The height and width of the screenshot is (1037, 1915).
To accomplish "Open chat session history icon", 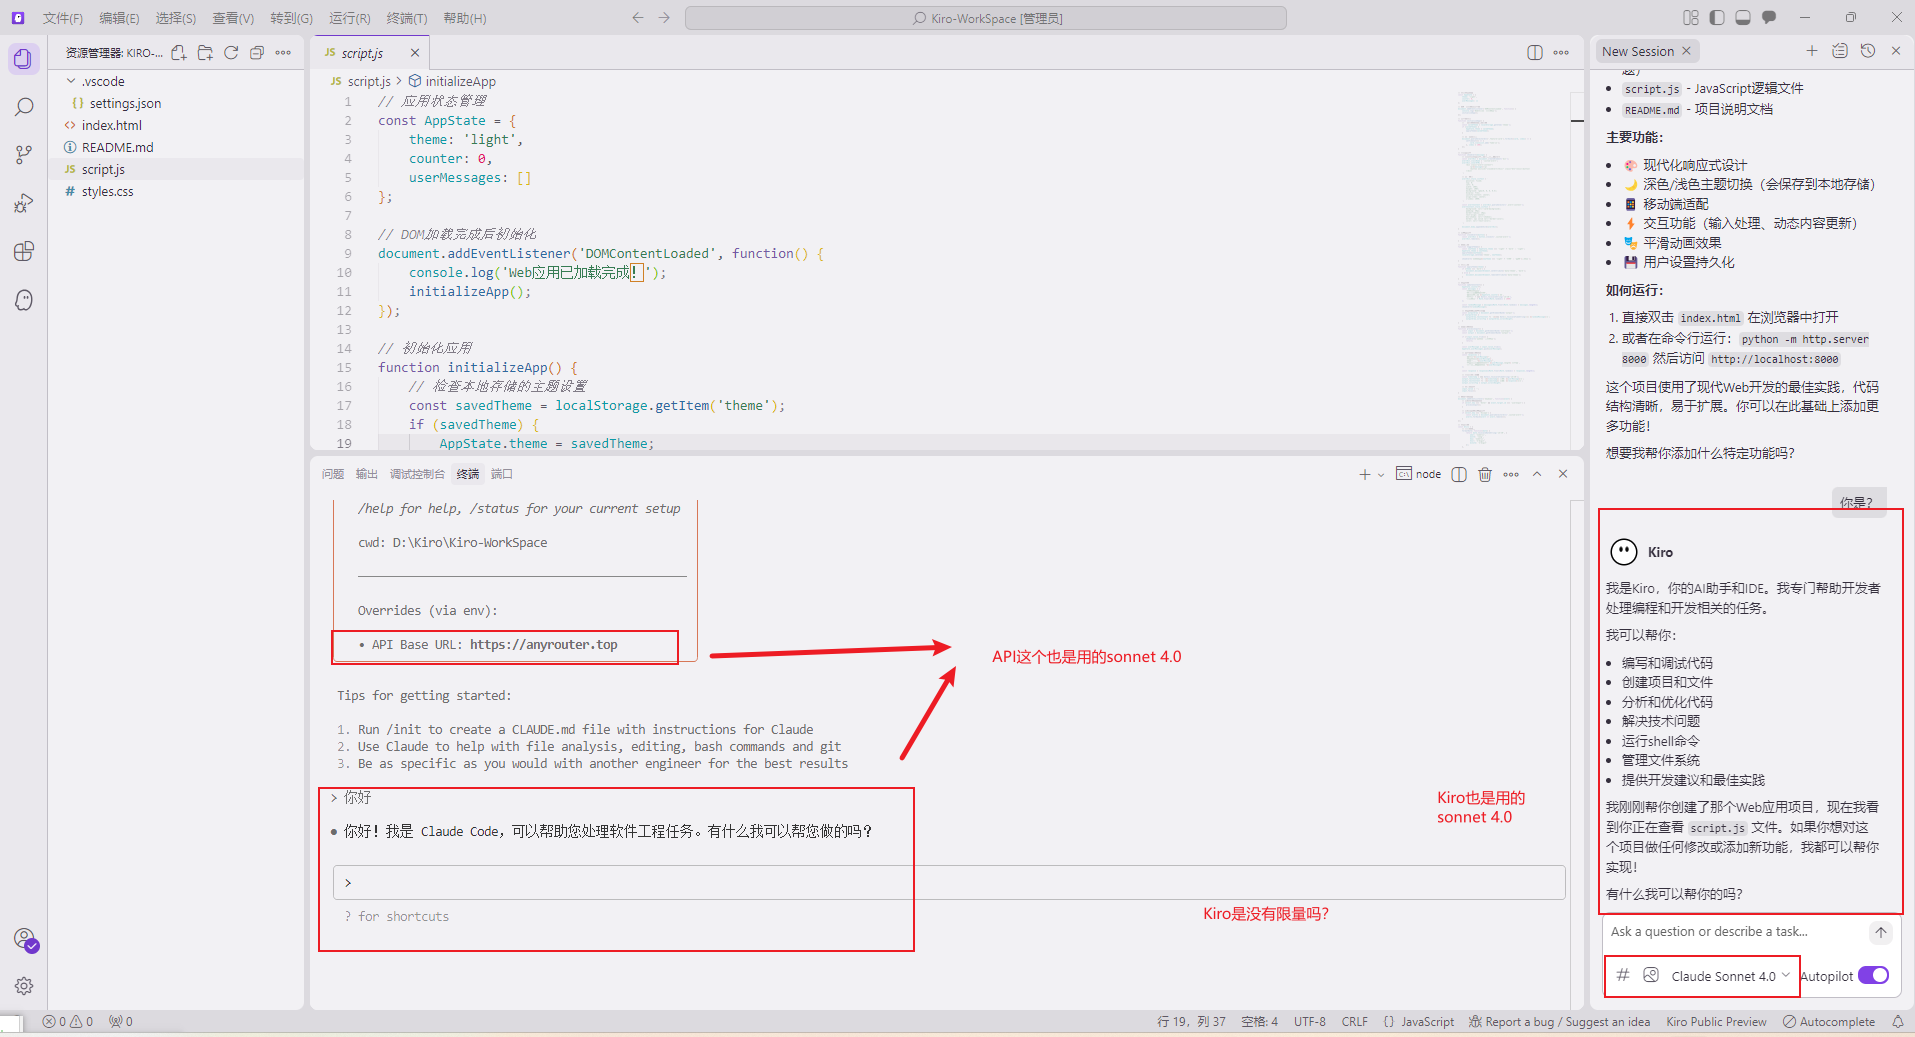I will coord(1867,51).
